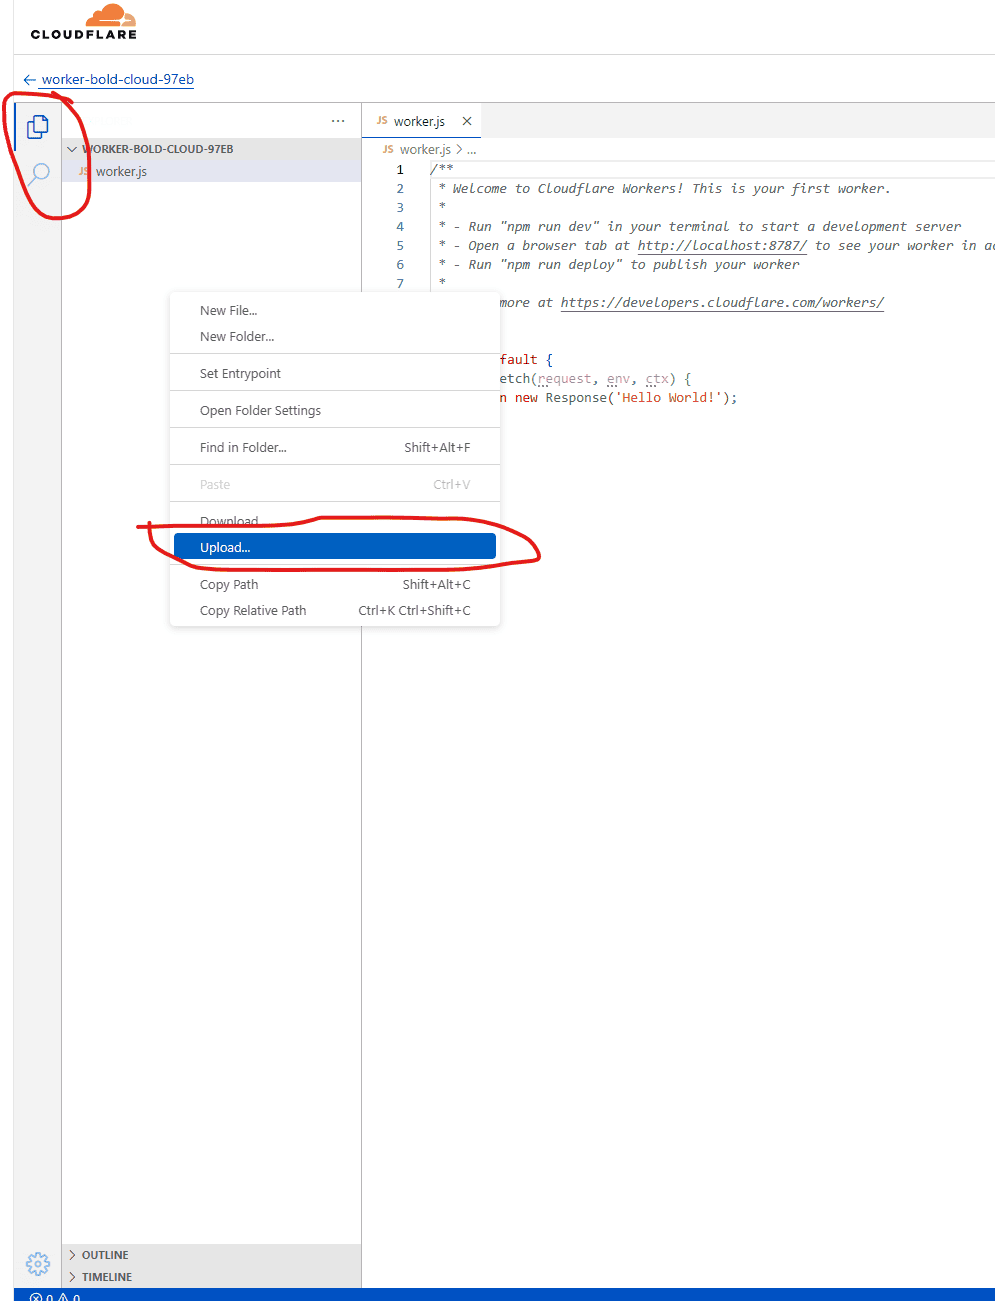This screenshot has height=1301, width=995.
Task: Open the worker-bold-cloud-97eb breadcrumb link
Action: click(118, 80)
